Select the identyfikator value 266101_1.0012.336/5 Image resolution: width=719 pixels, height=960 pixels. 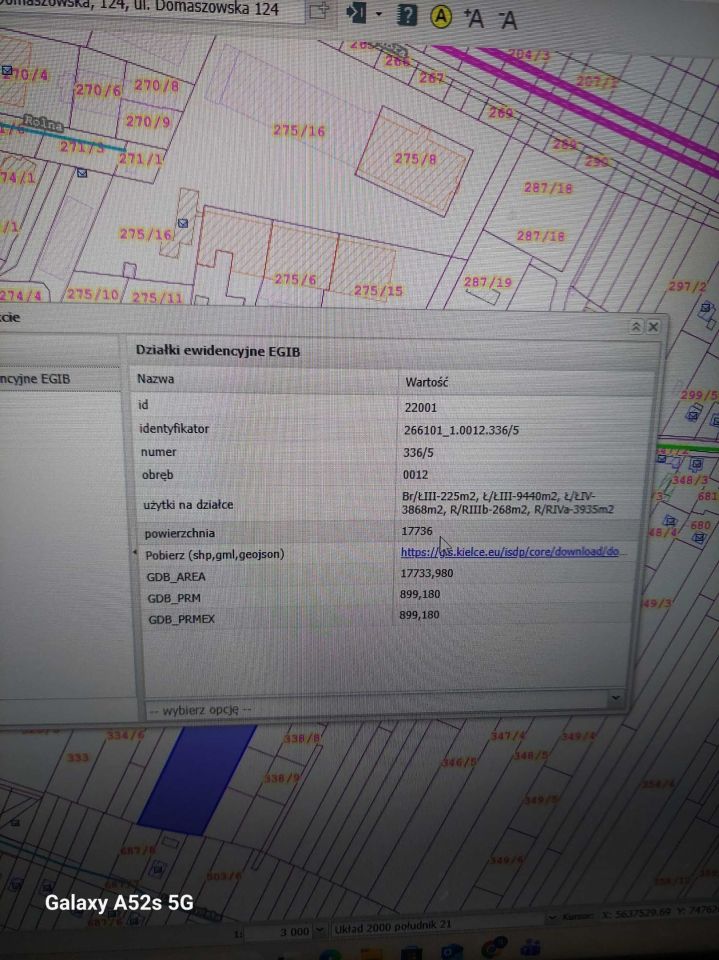click(461, 430)
